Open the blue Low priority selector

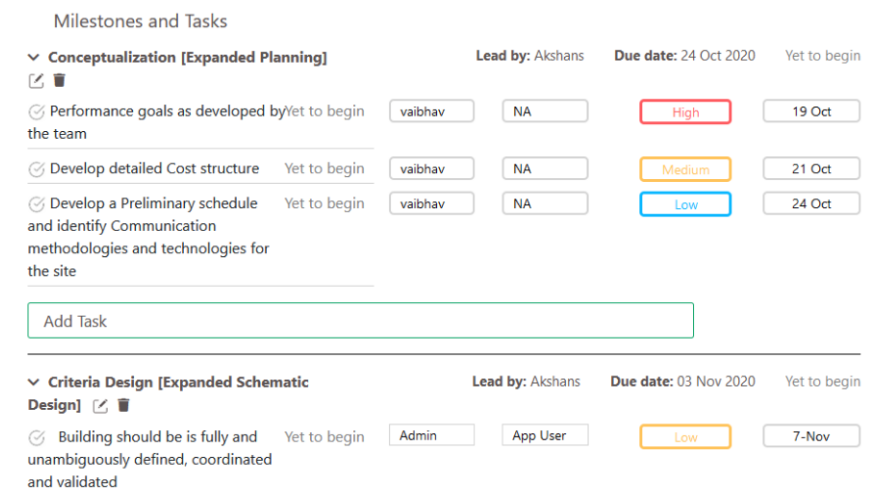pyautogui.click(x=685, y=205)
